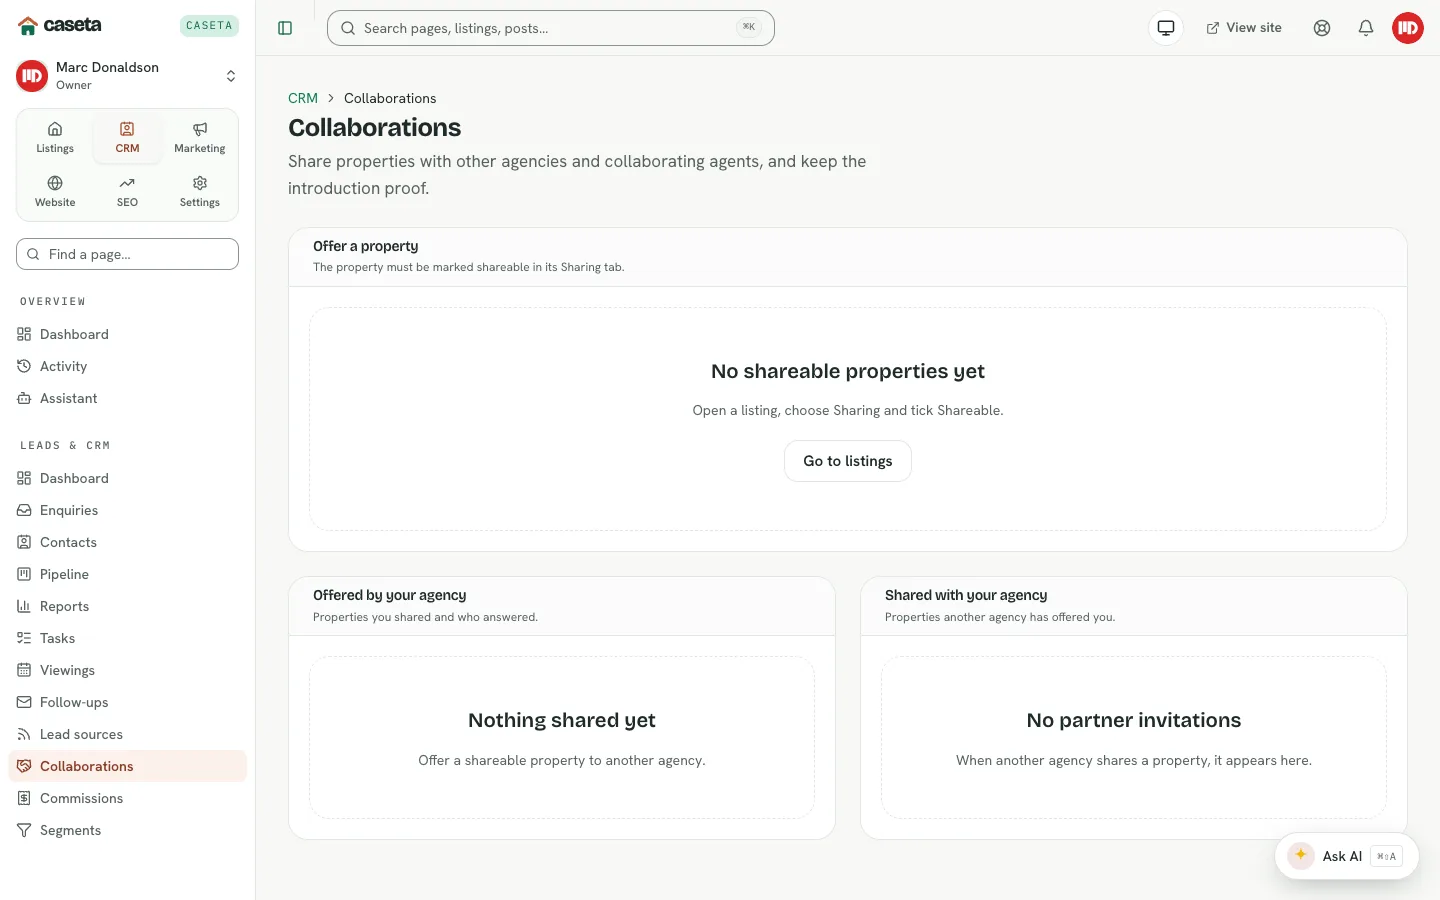
Task: Open Activity in the sidebar
Action: tap(127, 366)
